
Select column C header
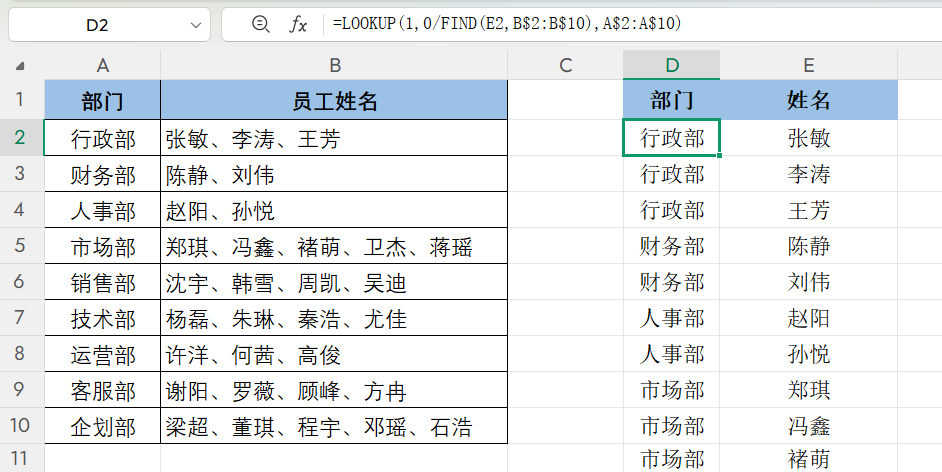(x=565, y=66)
